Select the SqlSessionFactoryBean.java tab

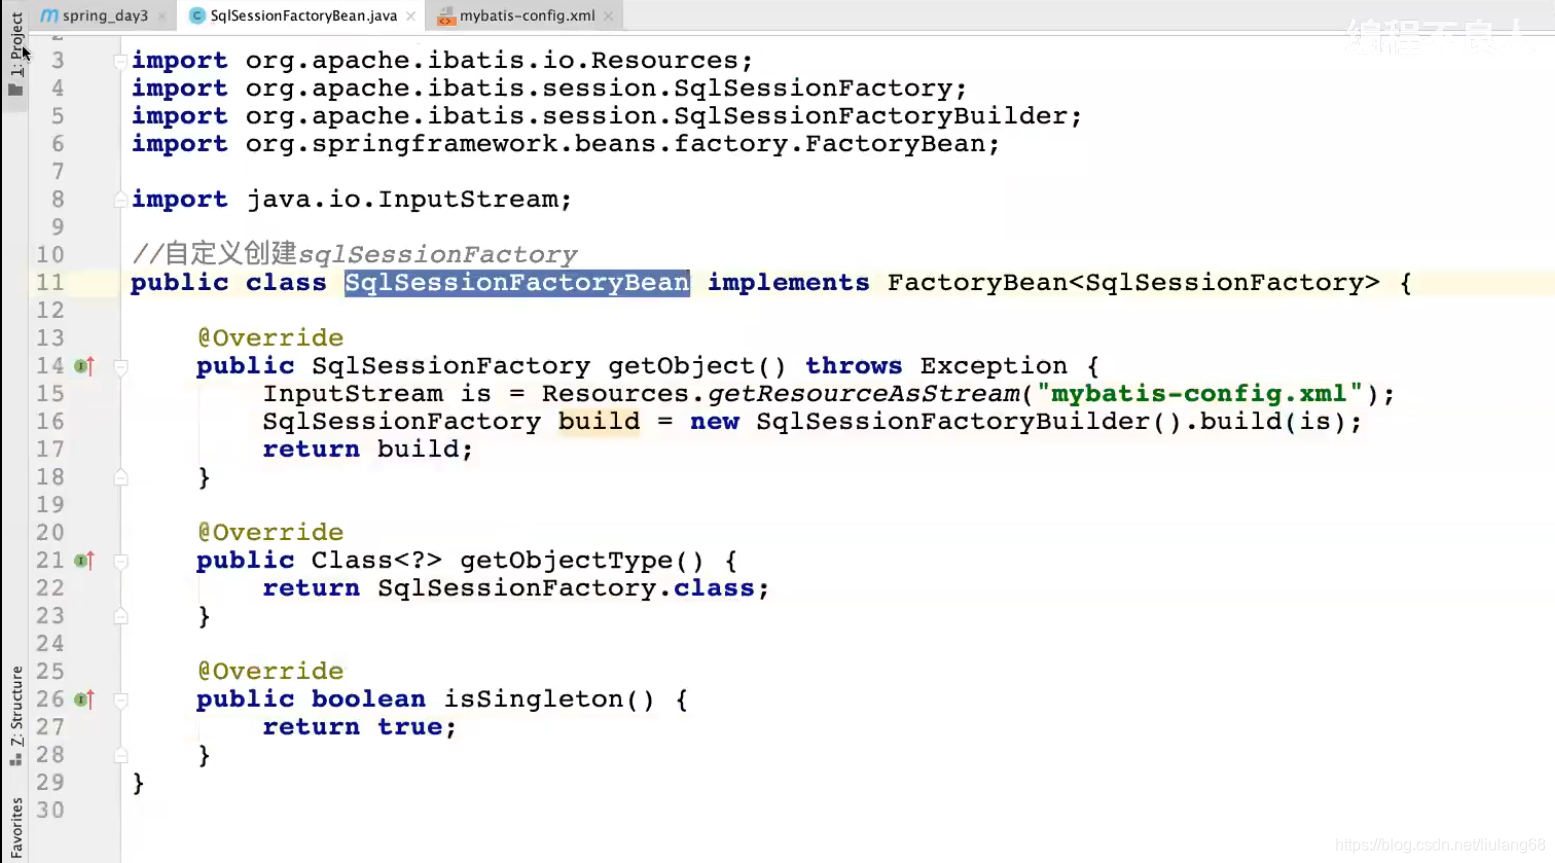[x=303, y=15]
